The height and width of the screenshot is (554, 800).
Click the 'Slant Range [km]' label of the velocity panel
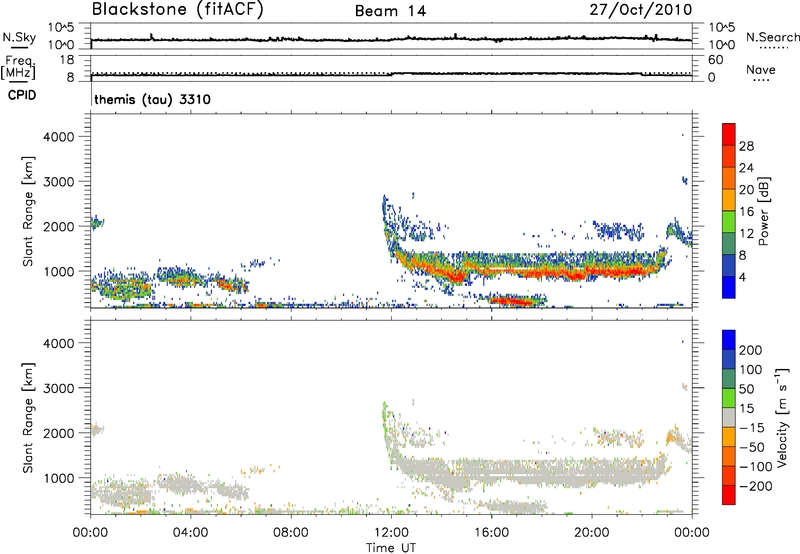28,417
